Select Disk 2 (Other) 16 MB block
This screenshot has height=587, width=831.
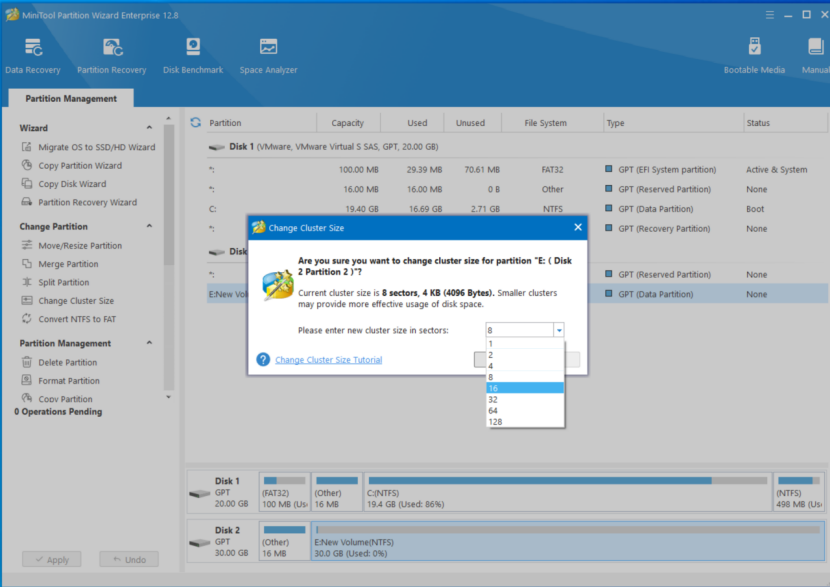coord(285,541)
